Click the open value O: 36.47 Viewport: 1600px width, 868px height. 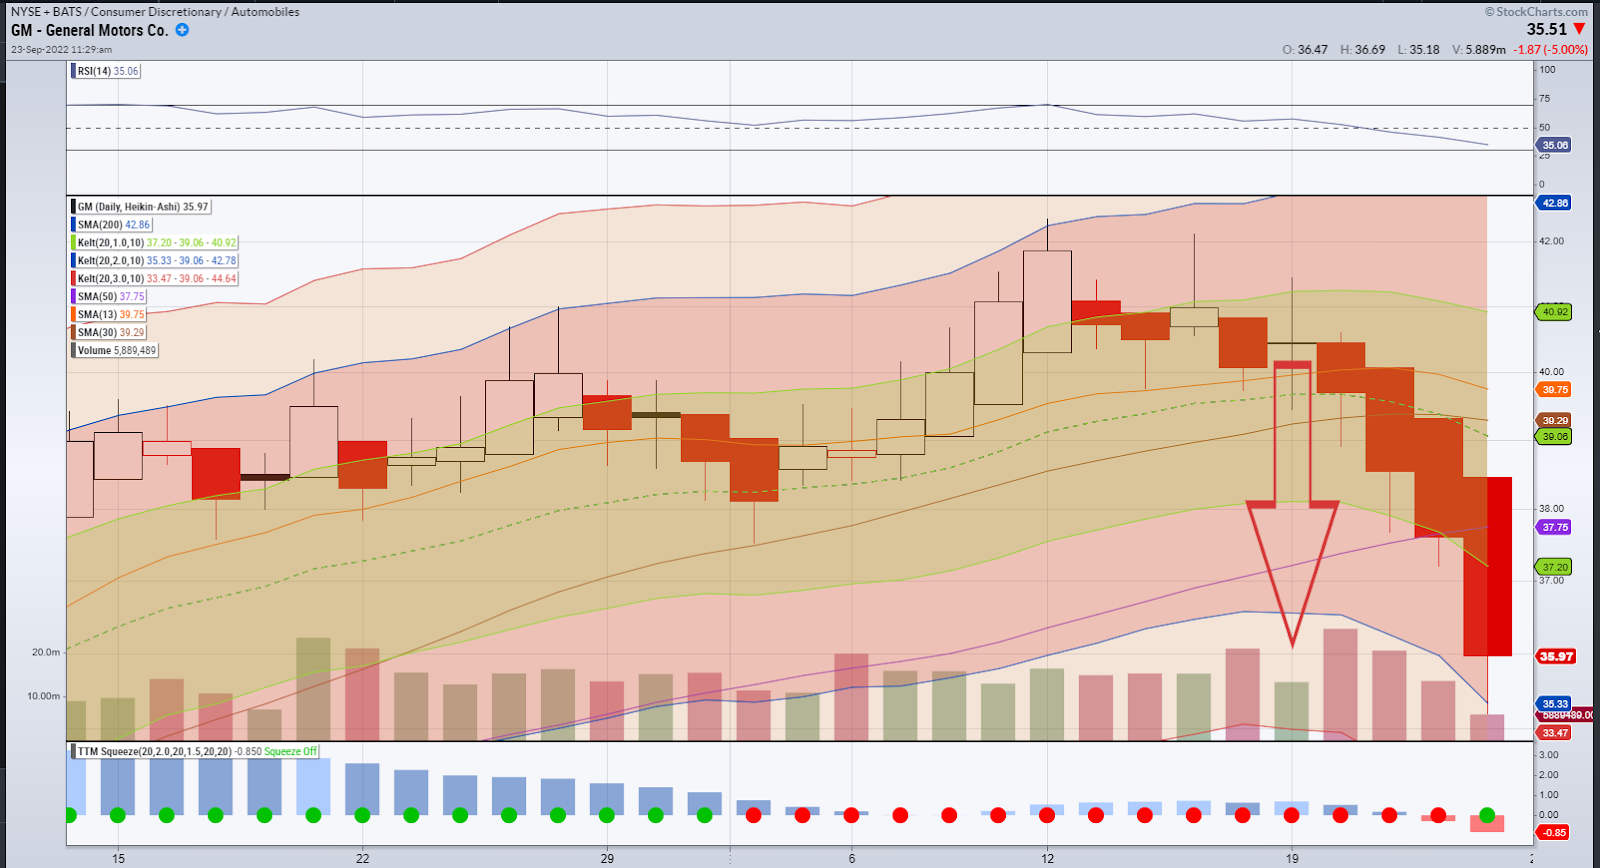click(x=1305, y=49)
